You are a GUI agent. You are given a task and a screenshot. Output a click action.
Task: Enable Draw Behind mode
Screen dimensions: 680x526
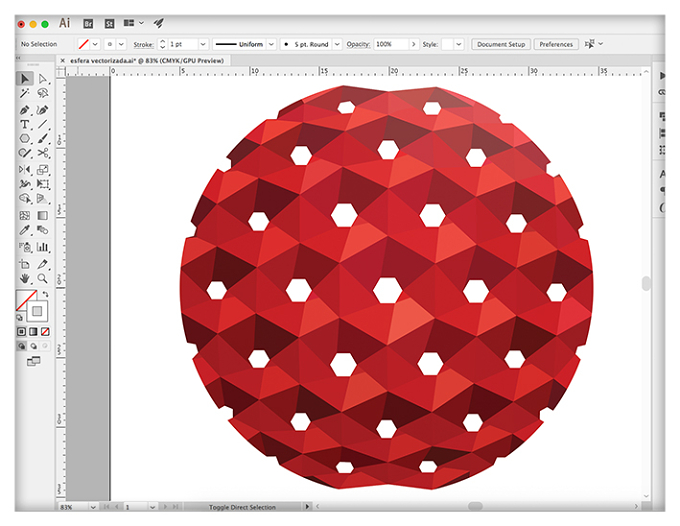(x=33, y=346)
